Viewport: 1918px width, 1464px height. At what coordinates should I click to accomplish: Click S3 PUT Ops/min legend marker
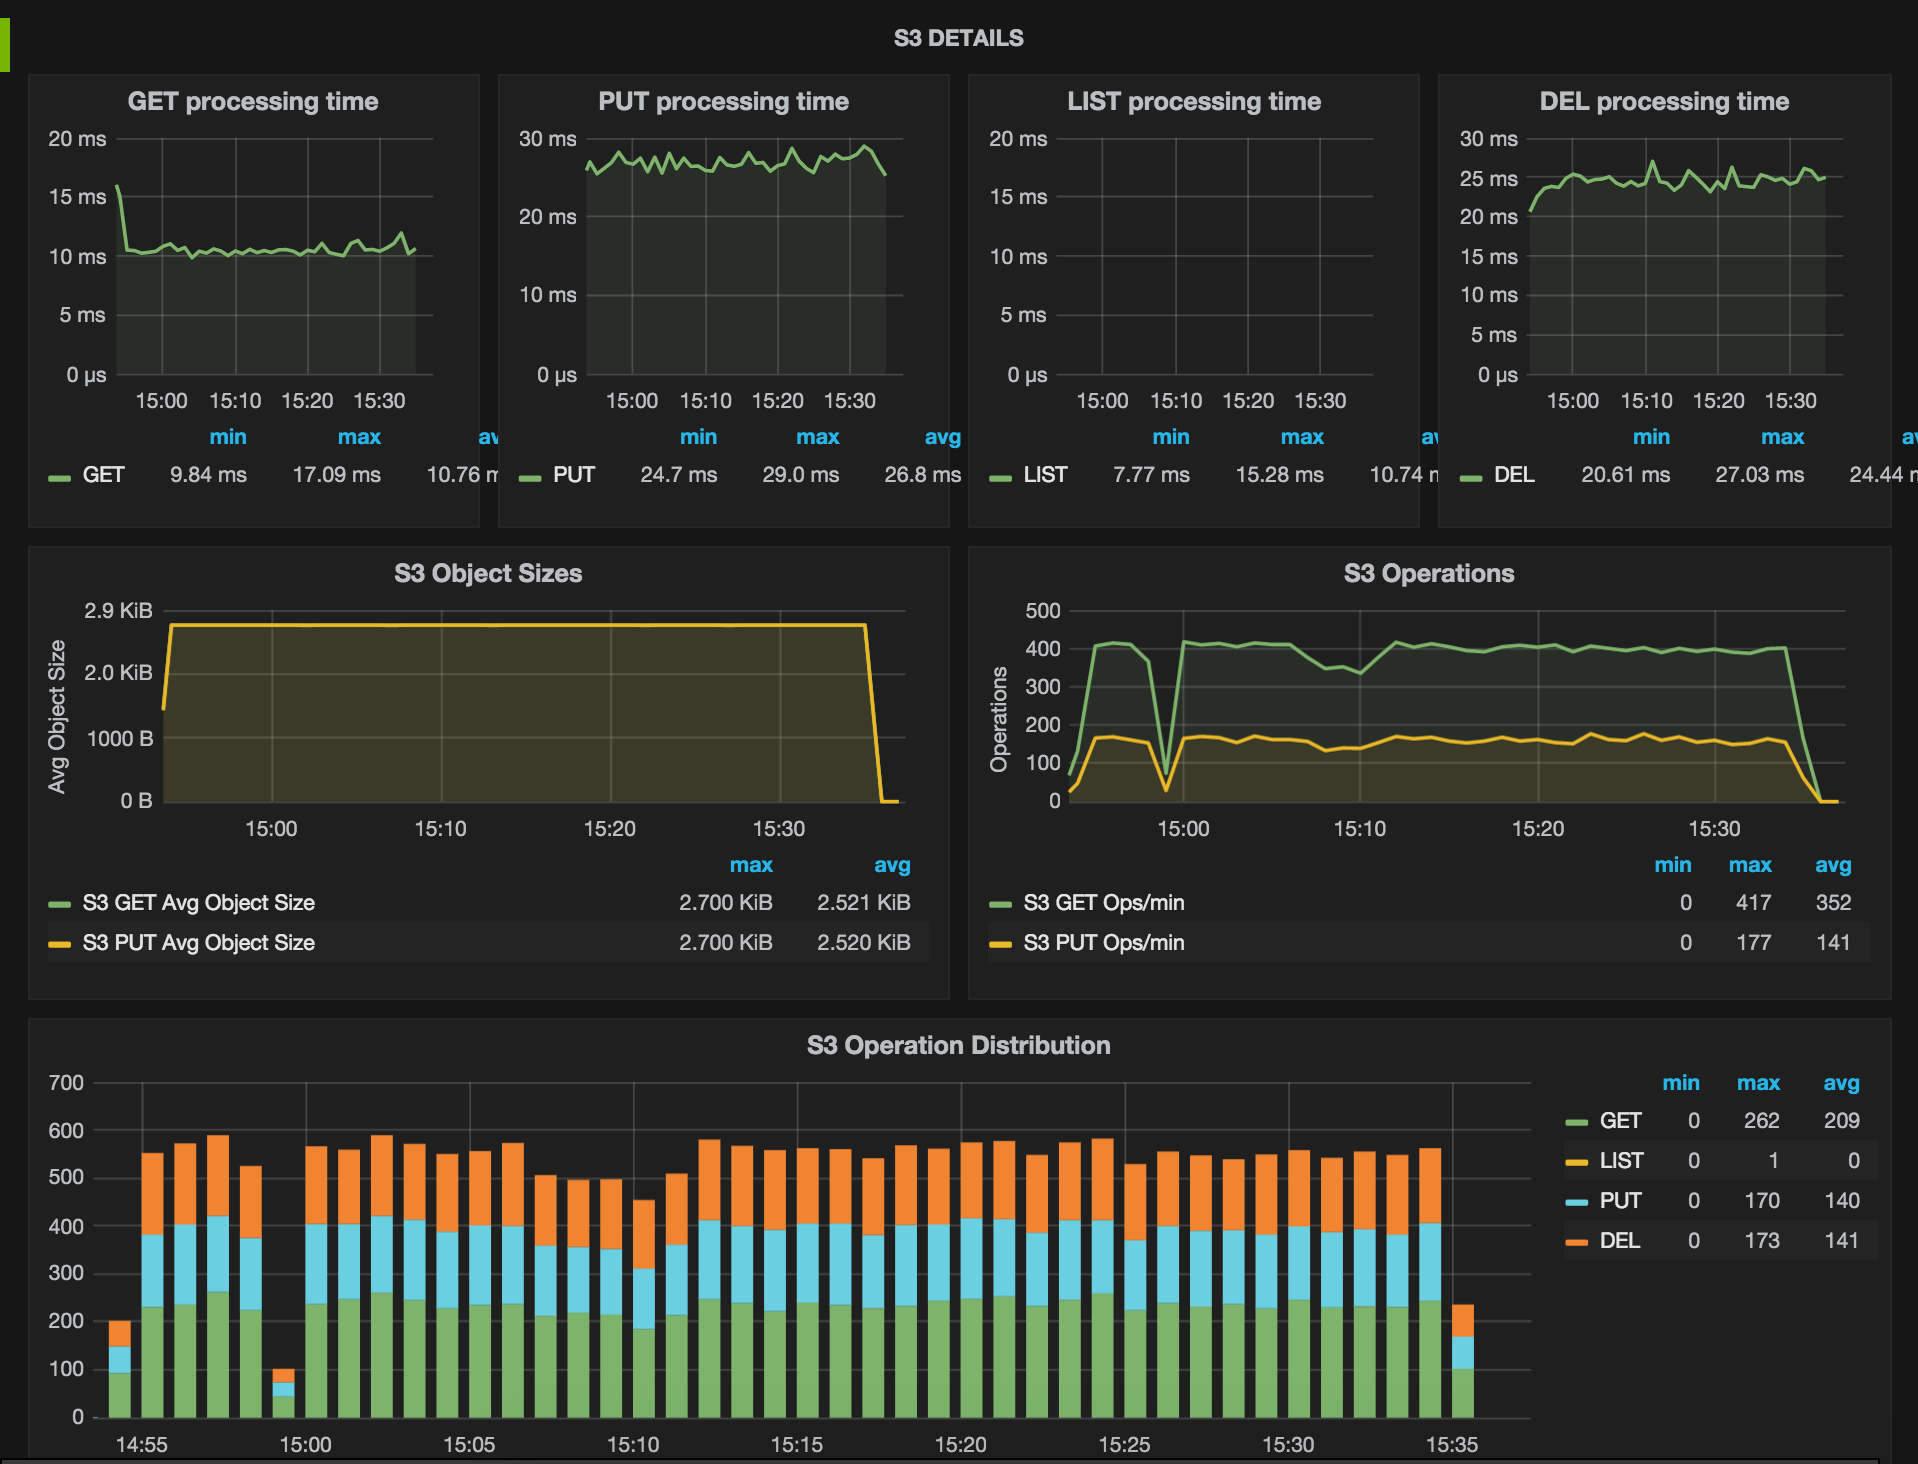click(1000, 942)
